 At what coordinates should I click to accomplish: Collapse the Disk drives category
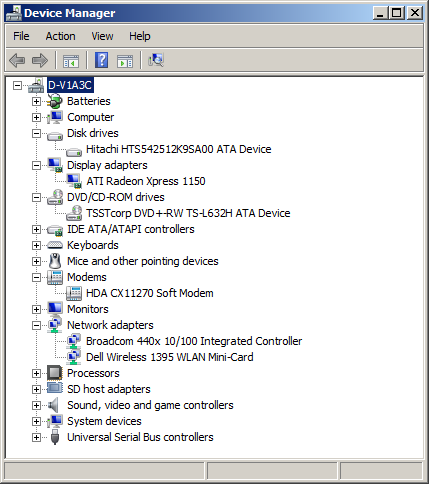tap(36, 133)
